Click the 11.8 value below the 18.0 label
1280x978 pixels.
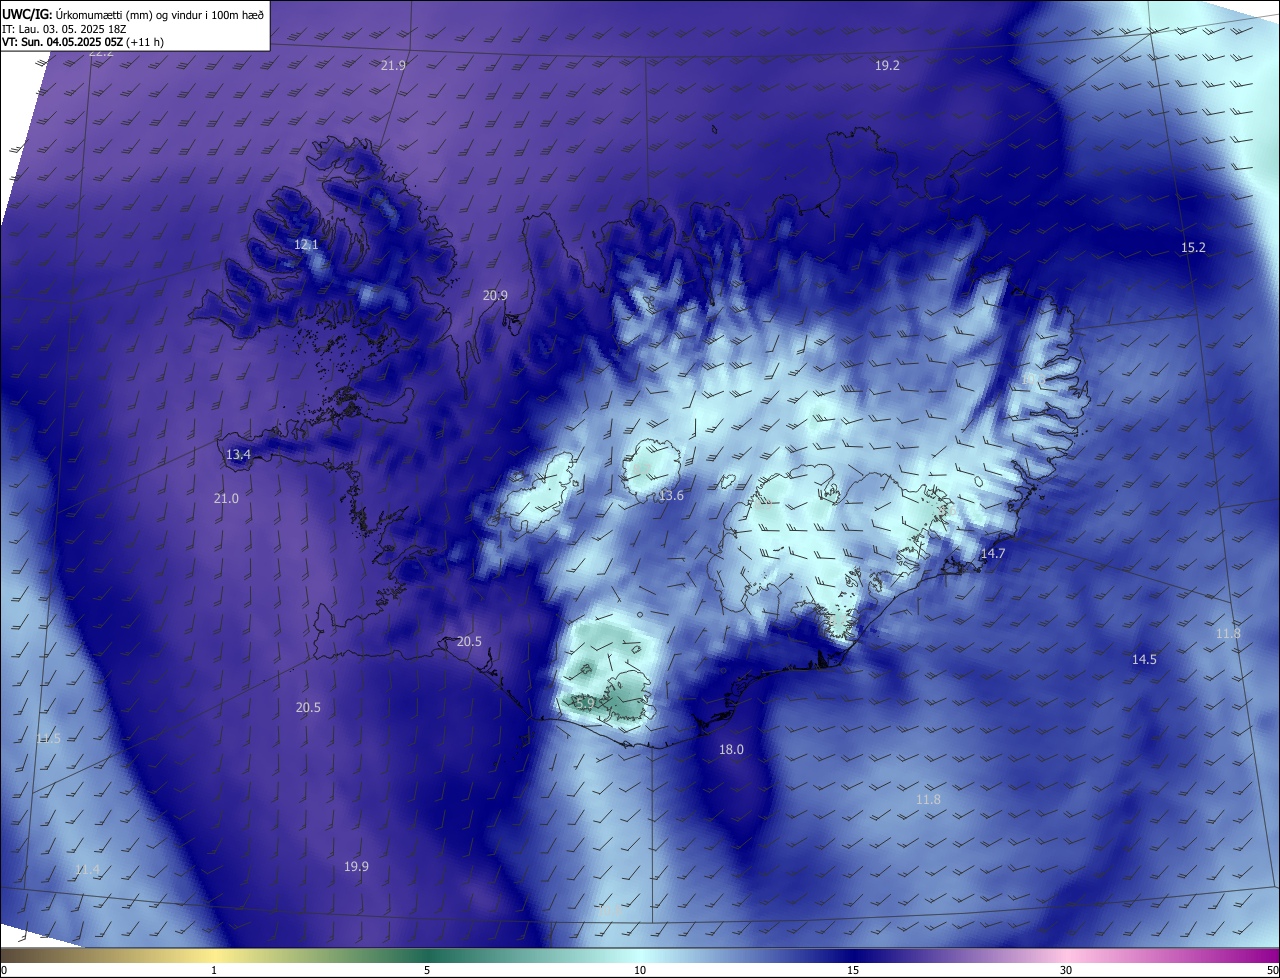click(928, 799)
